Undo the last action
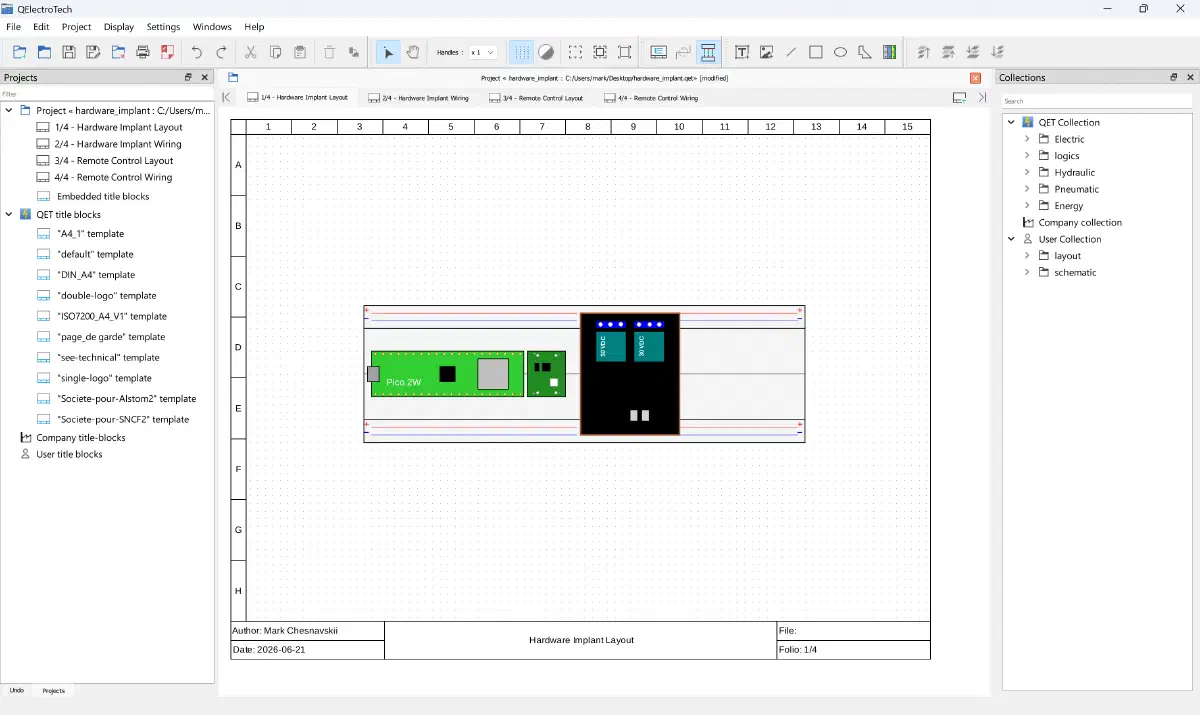1200x715 pixels. tap(197, 52)
